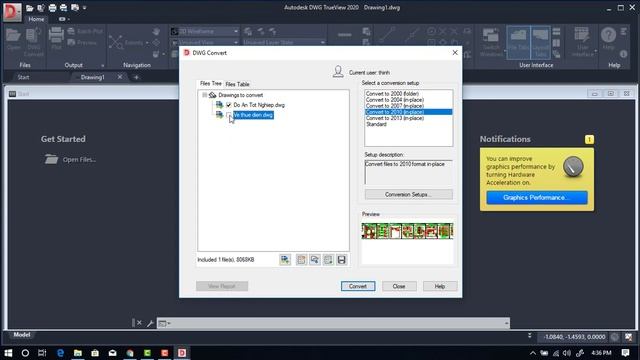Click Preview in the Output panel
This screenshot has height=360, width=640.
pyautogui.click(x=82, y=42)
